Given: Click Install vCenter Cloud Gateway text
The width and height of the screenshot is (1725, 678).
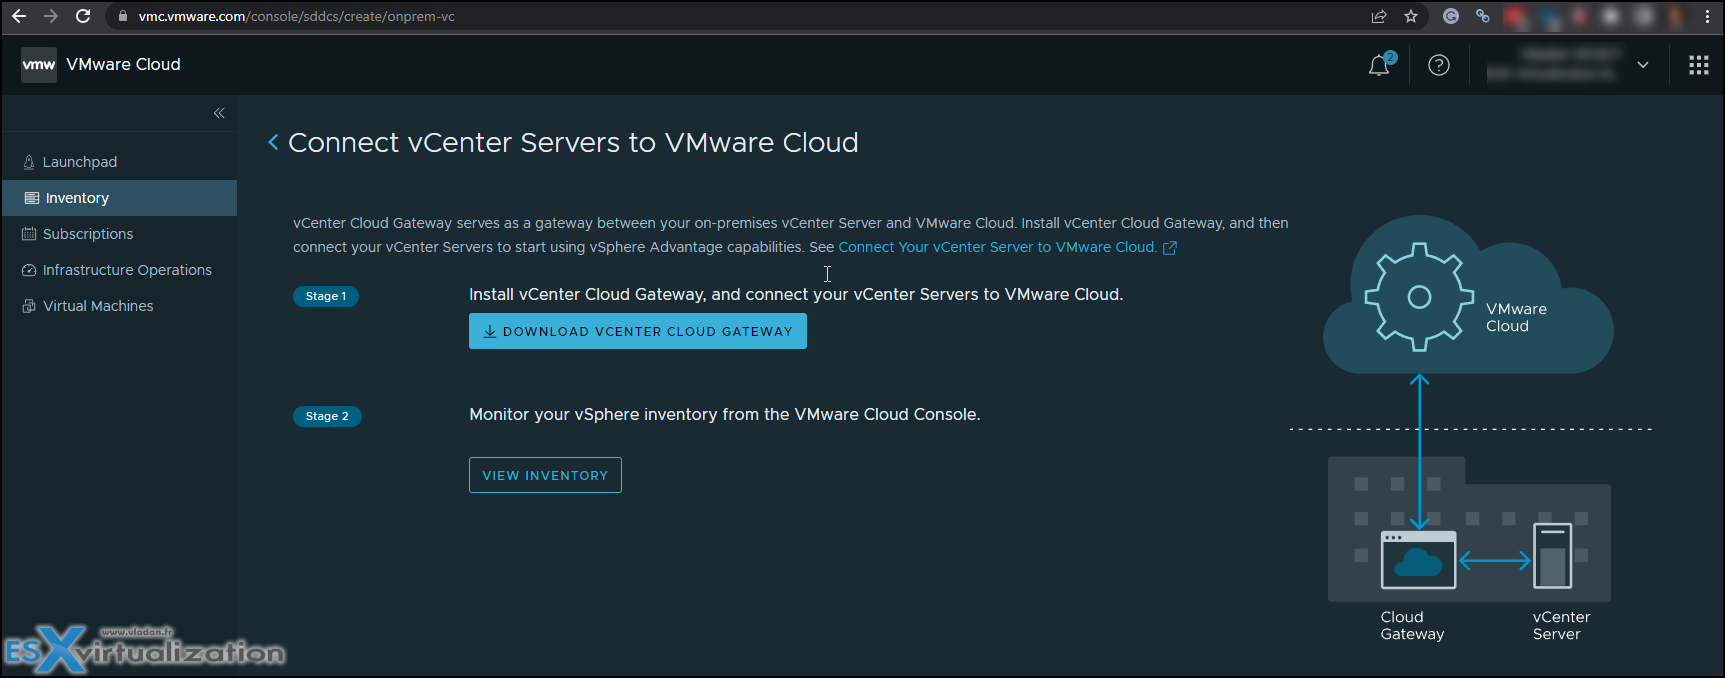Looking at the screenshot, I should pyautogui.click(x=796, y=294).
